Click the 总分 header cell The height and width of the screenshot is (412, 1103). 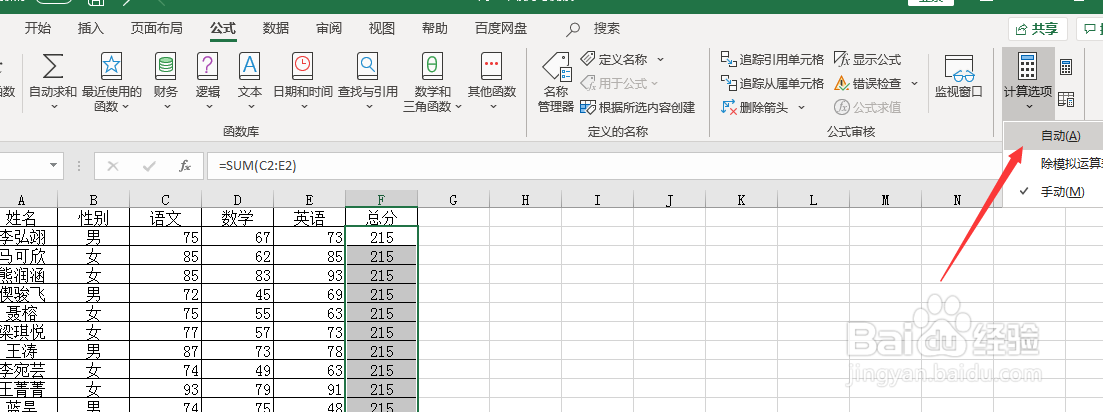pyautogui.click(x=382, y=217)
